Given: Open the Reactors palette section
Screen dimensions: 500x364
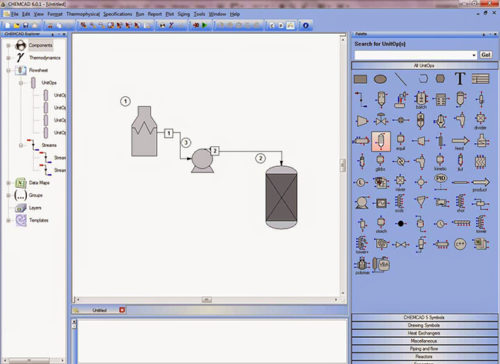Looking at the screenshot, I should (x=424, y=356).
